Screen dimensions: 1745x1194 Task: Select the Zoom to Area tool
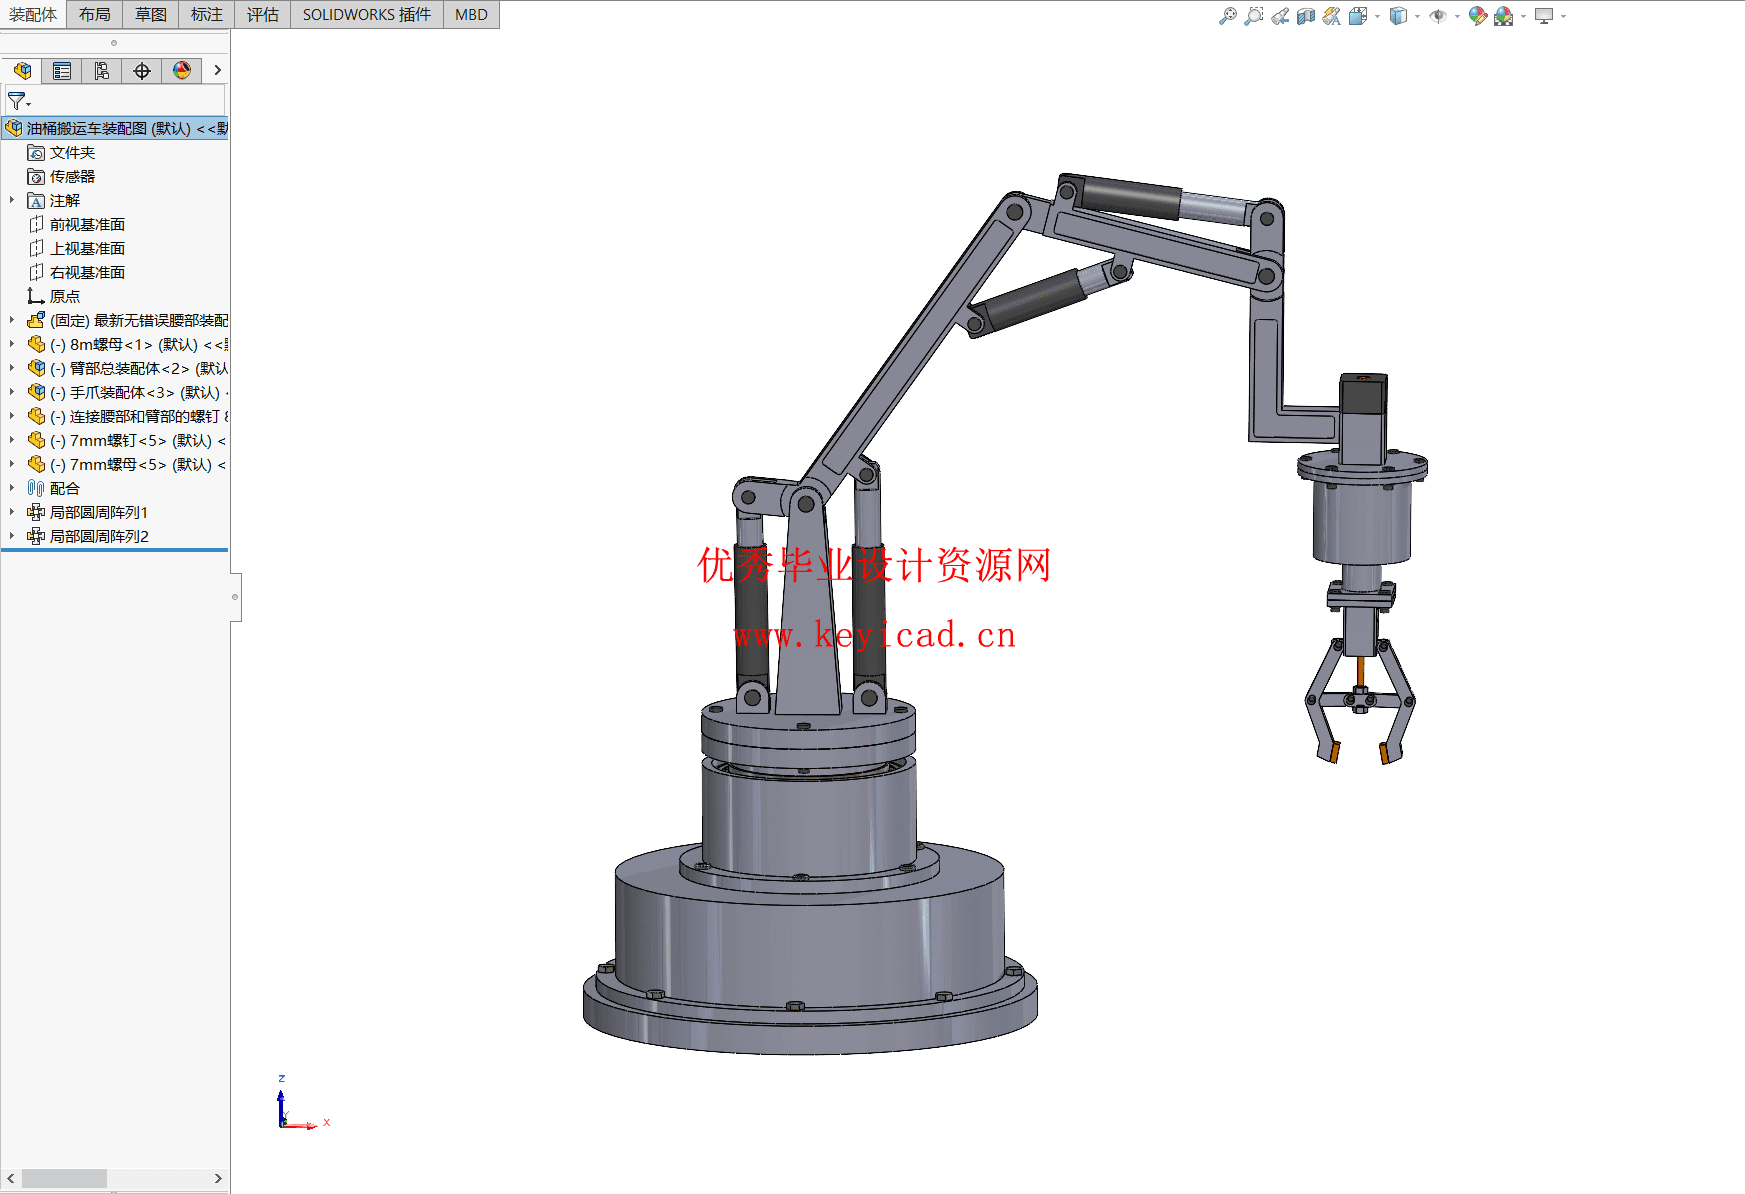(x=1253, y=16)
